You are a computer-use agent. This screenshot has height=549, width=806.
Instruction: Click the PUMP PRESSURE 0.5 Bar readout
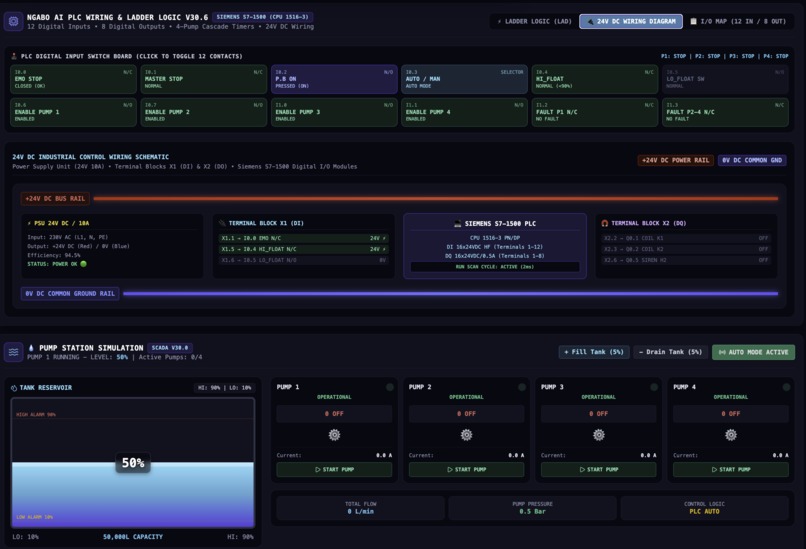pyautogui.click(x=532, y=508)
